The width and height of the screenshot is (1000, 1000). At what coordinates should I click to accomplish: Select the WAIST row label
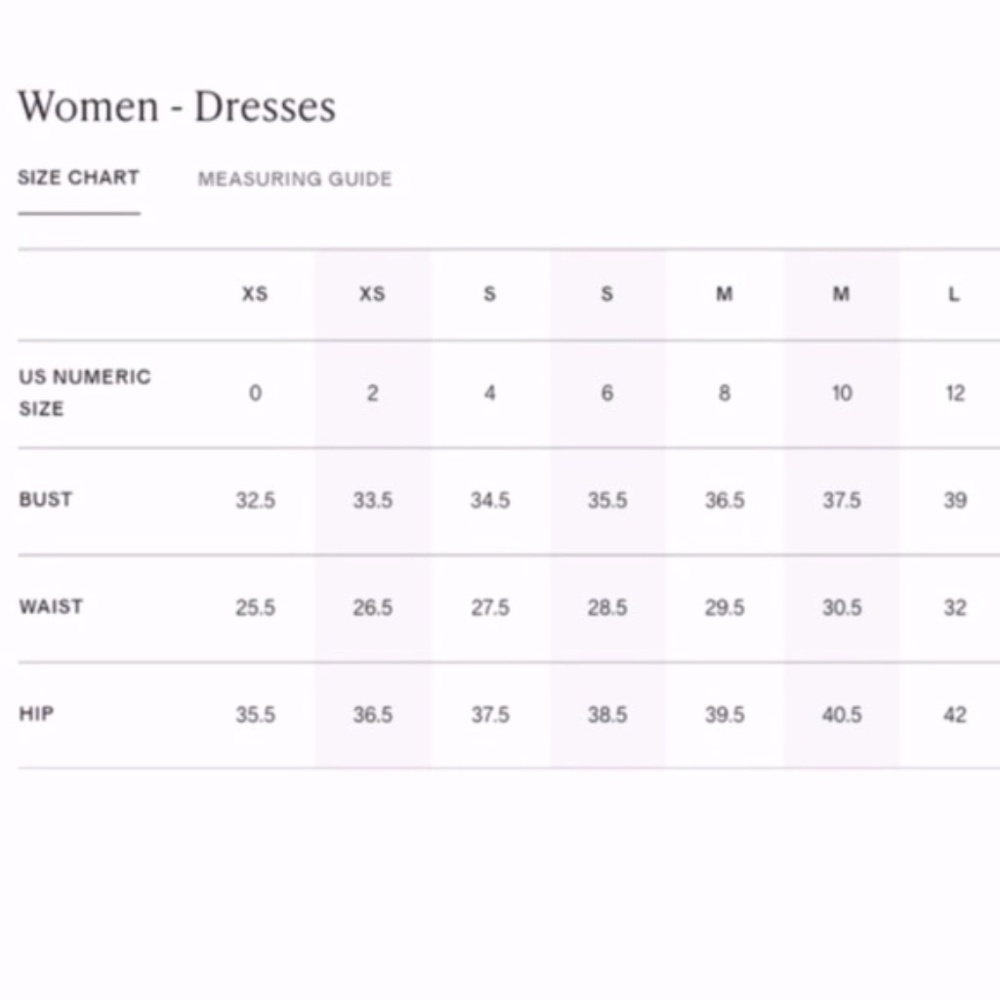[51, 607]
